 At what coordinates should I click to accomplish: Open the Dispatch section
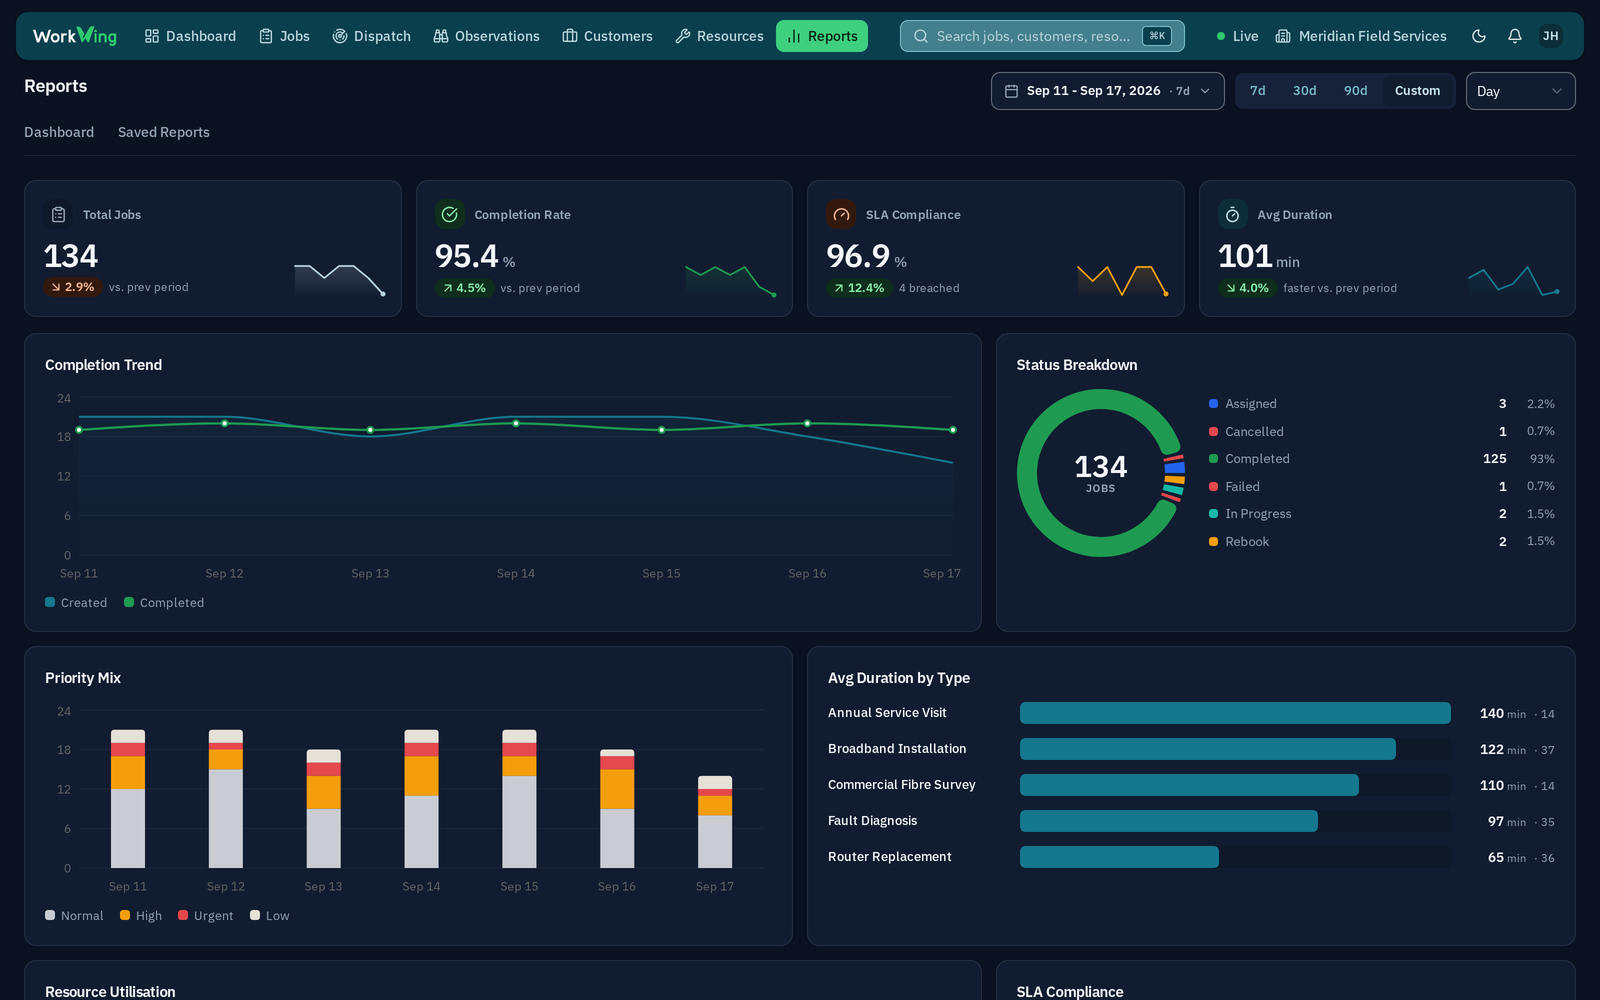point(371,36)
